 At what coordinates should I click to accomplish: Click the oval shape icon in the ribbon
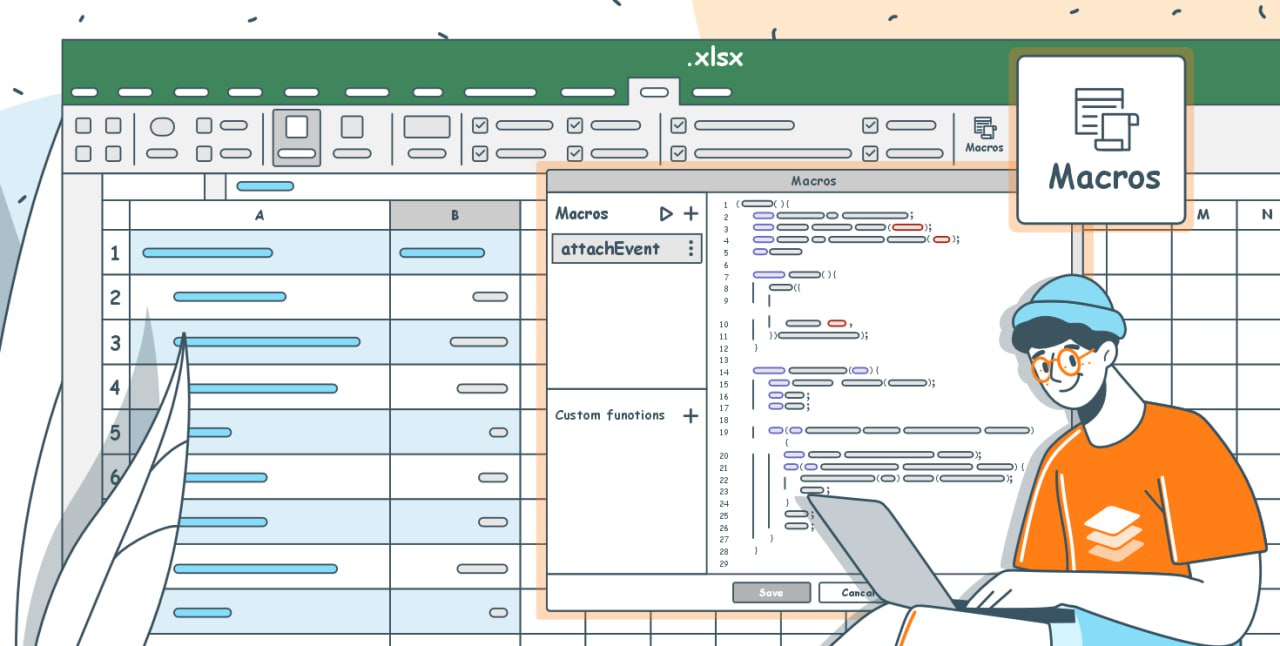162,127
